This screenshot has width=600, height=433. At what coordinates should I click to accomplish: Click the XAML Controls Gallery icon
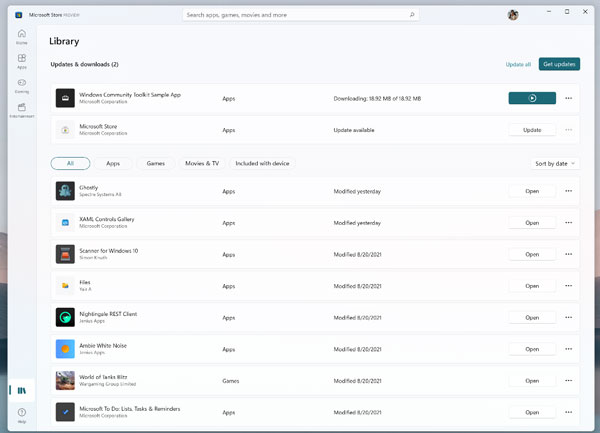tap(65, 223)
